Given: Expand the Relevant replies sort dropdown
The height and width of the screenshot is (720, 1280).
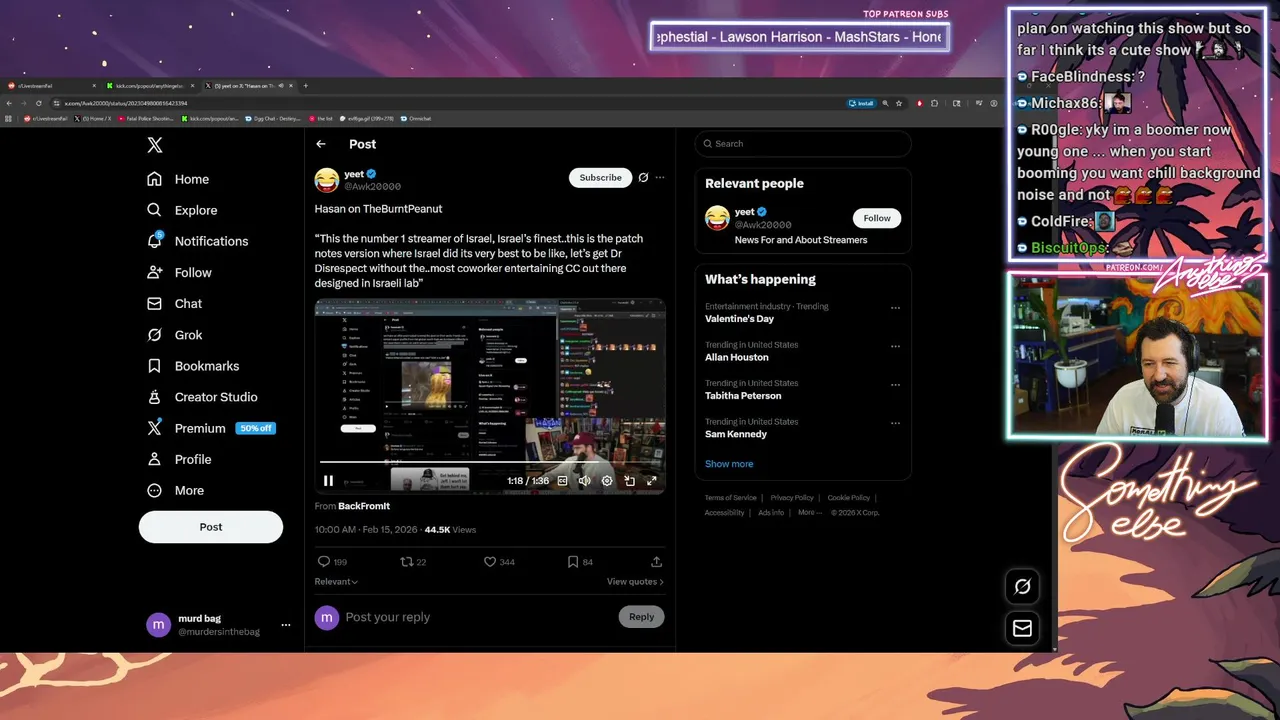Looking at the screenshot, I should point(336,581).
